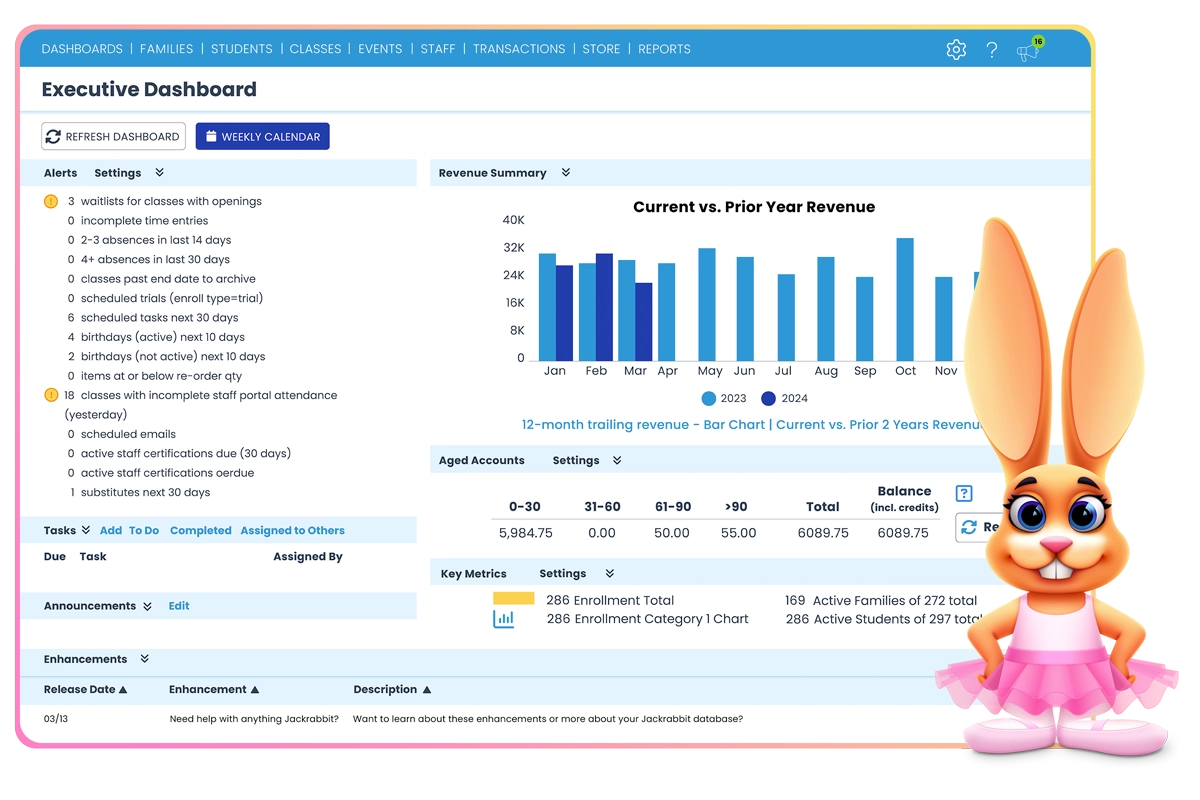Image resolution: width=1200 pixels, height=800 pixels.
Task: Open the announcements megaphone with 16 notifications
Action: click(x=1029, y=50)
